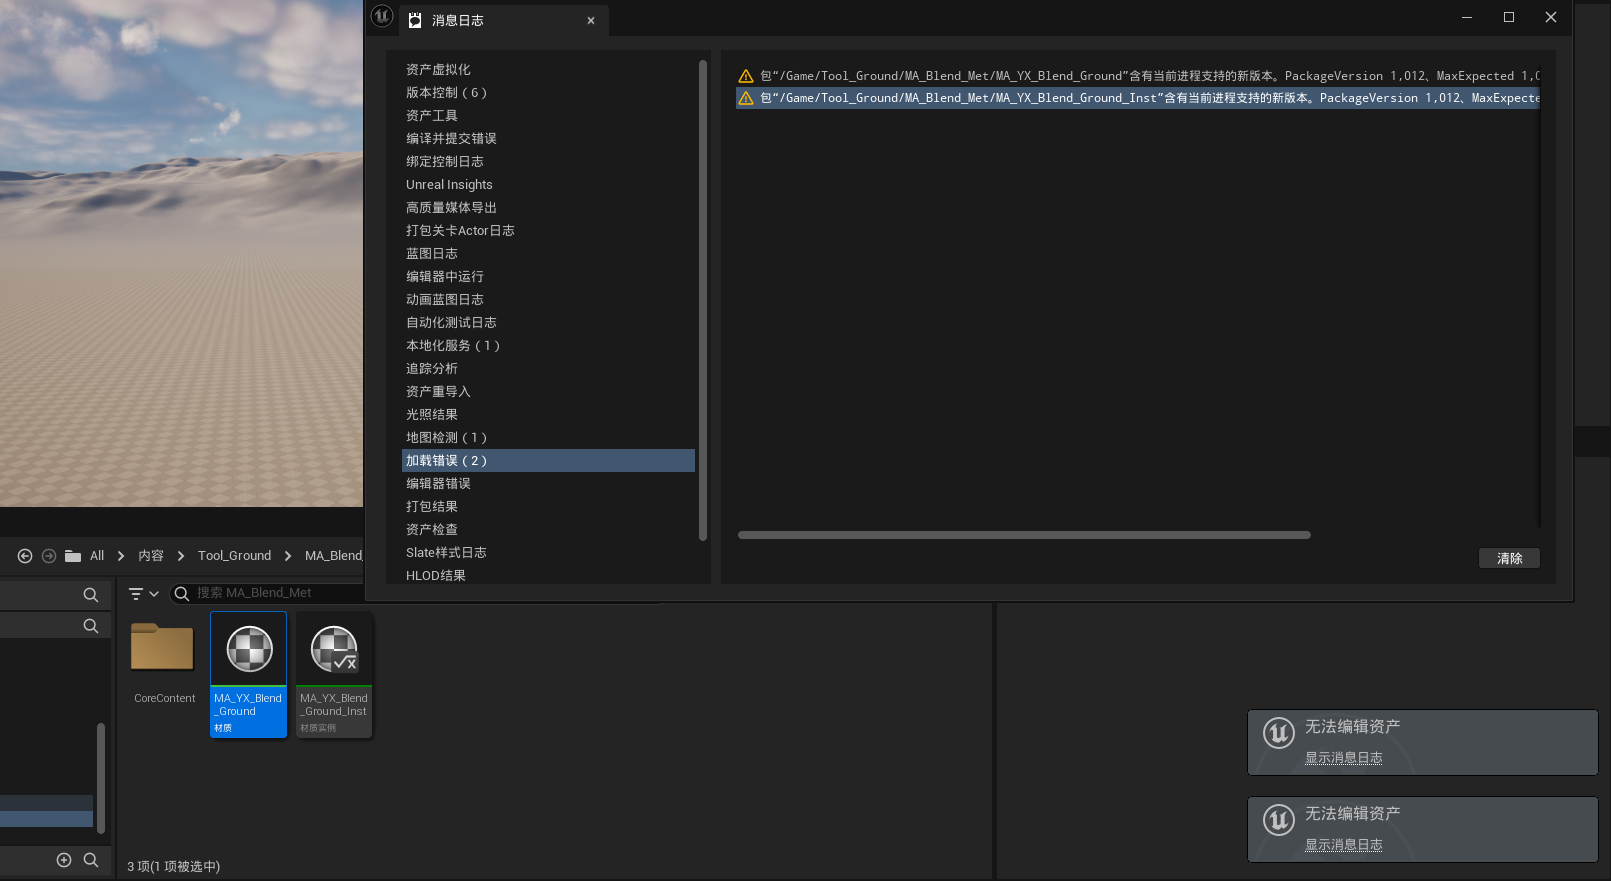The height and width of the screenshot is (881, 1611).
Task: Click lower search icon in sources panel
Action: [x=91, y=626]
